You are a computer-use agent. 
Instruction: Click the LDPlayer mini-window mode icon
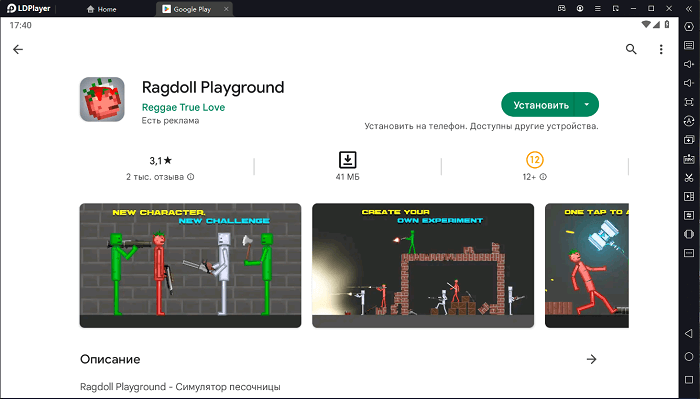point(616,8)
